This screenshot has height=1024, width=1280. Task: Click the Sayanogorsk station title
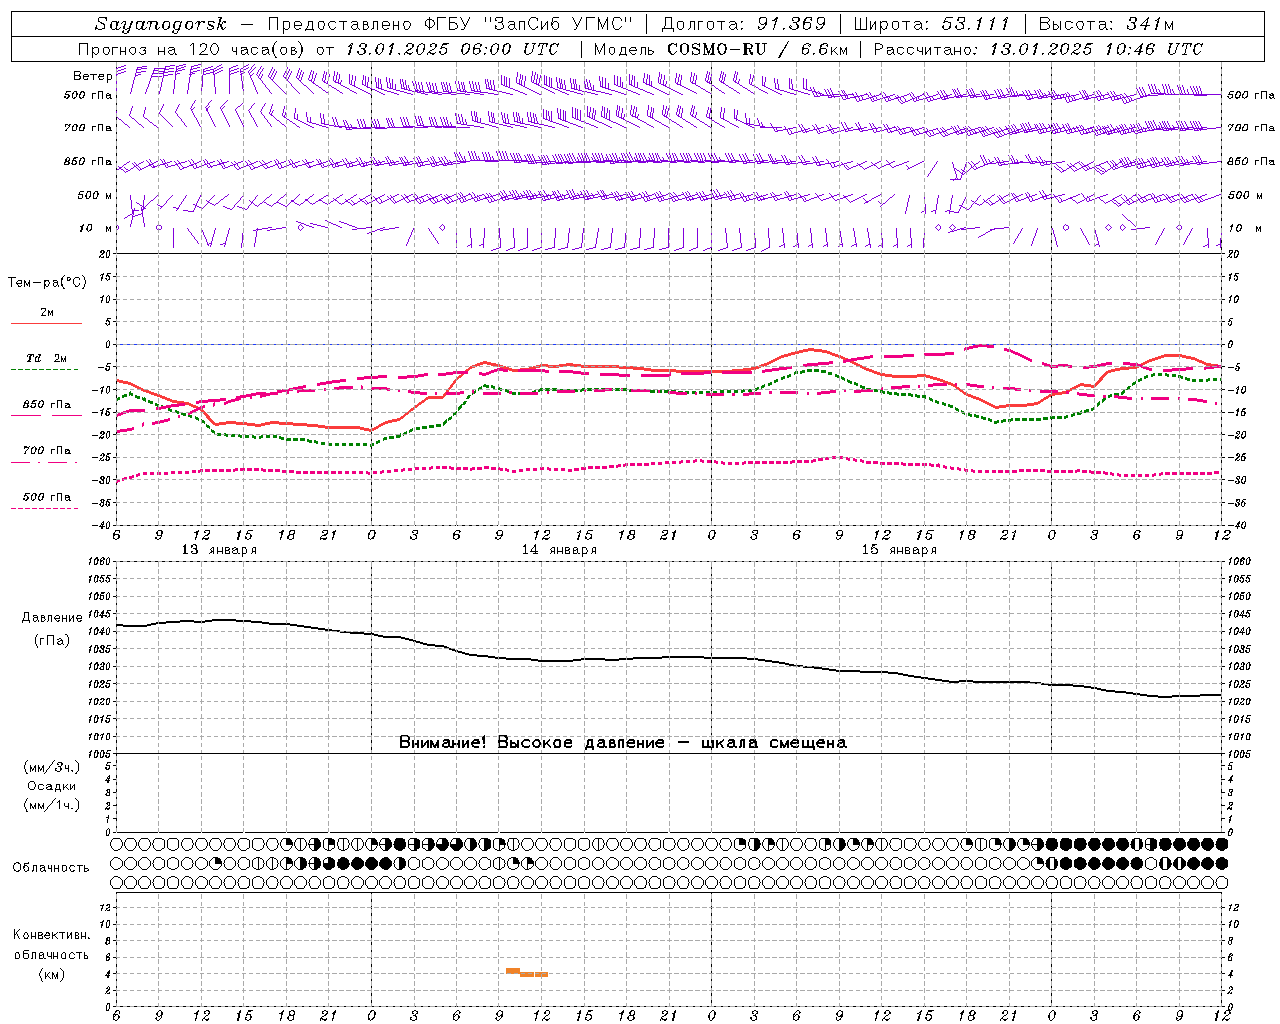pyautogui.click(x=161, y=24)
